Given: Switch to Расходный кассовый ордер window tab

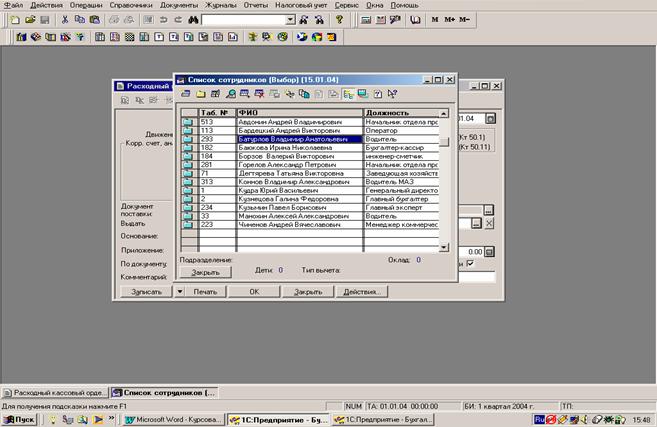Looking at the screenshot, I should coord(54,391).
